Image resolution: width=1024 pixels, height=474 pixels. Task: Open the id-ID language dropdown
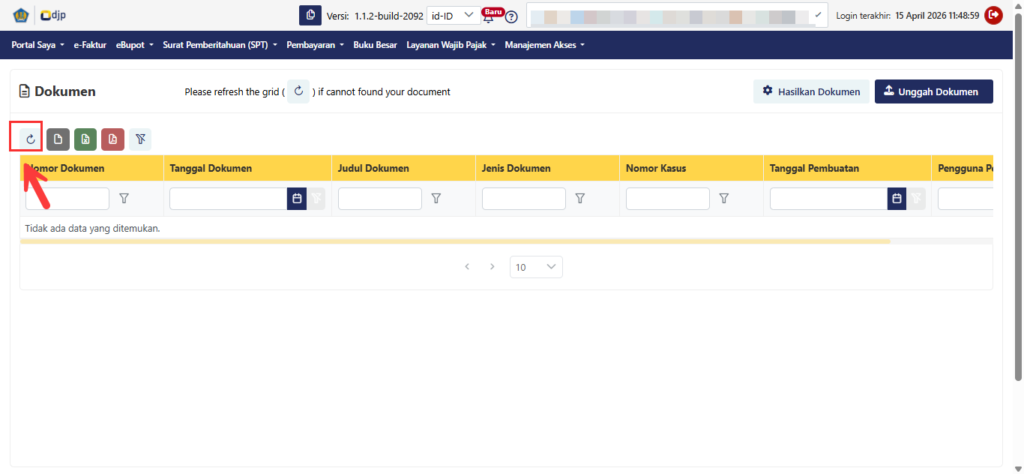451,15
